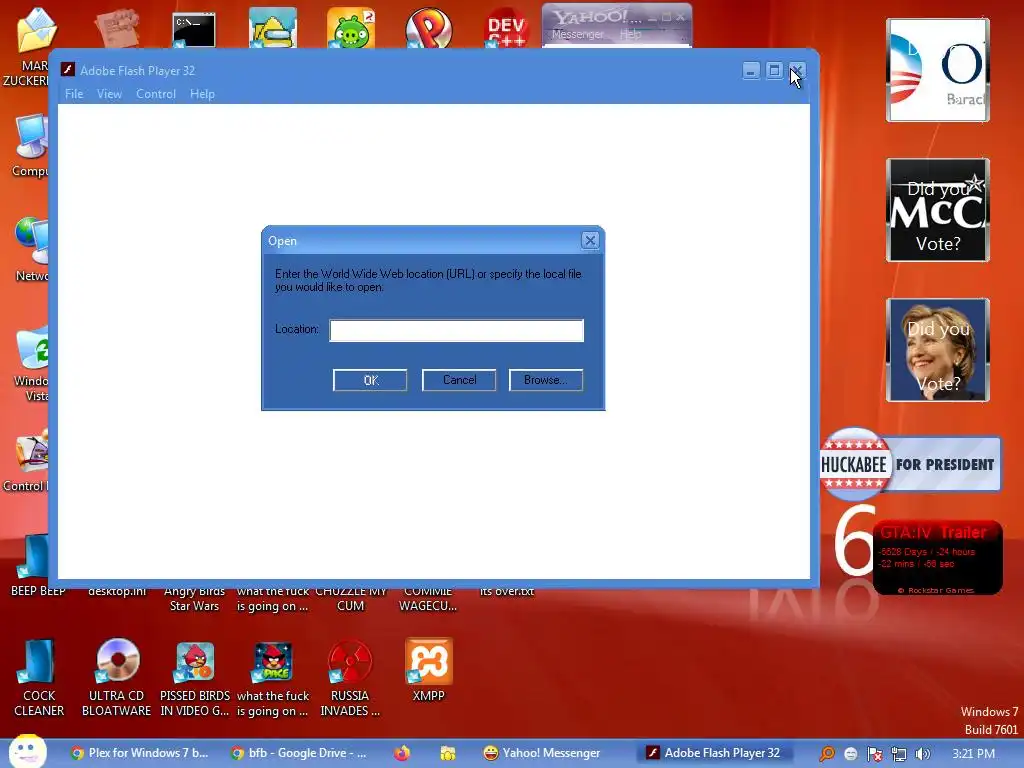
Task: Click the 3:21 PM taskbar clock
Action: 973,754
